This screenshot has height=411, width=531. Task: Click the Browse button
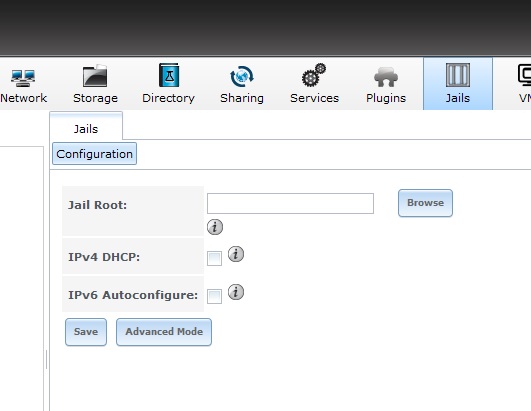pos(425,203)
